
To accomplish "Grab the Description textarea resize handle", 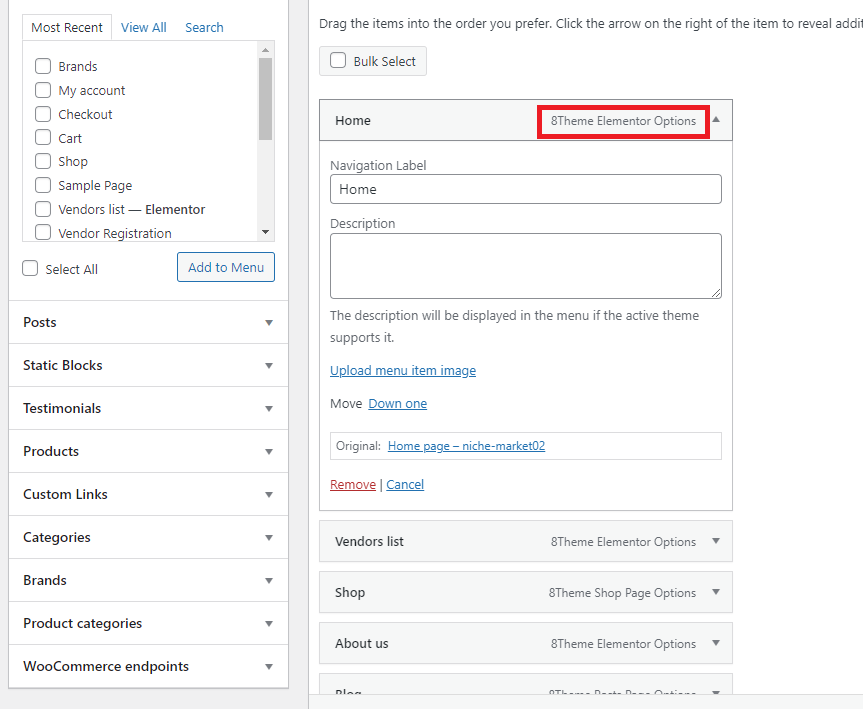I will (x=716, y=293).
